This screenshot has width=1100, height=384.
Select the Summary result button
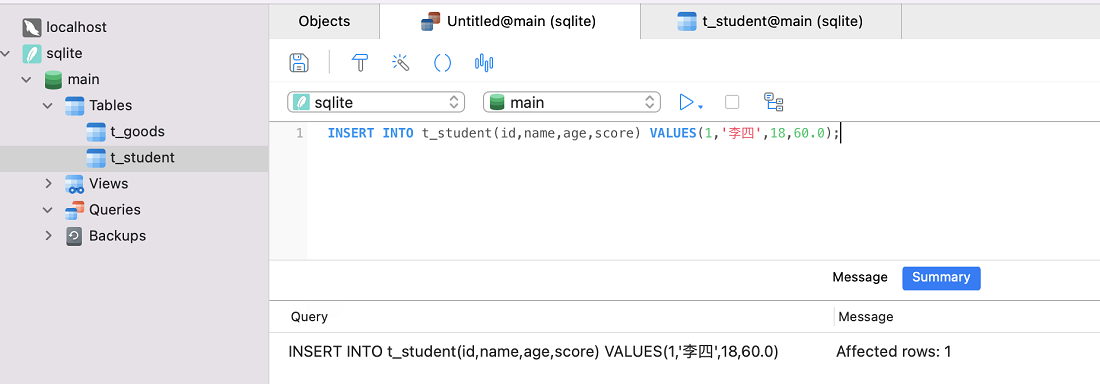pyautogui.click(x=941, y=277)
